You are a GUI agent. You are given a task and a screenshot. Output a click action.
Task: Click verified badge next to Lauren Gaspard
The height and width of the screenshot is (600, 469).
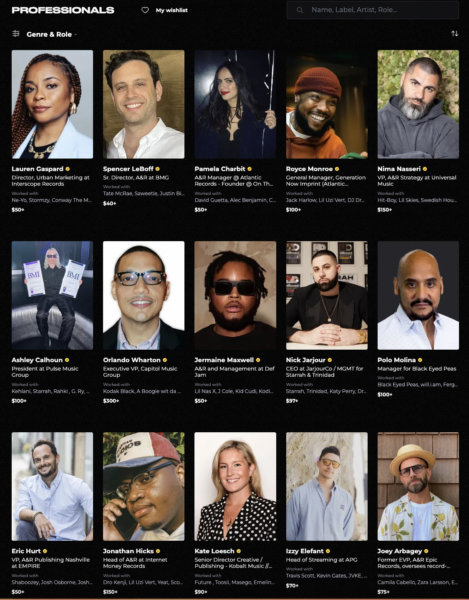pos(67,169)
